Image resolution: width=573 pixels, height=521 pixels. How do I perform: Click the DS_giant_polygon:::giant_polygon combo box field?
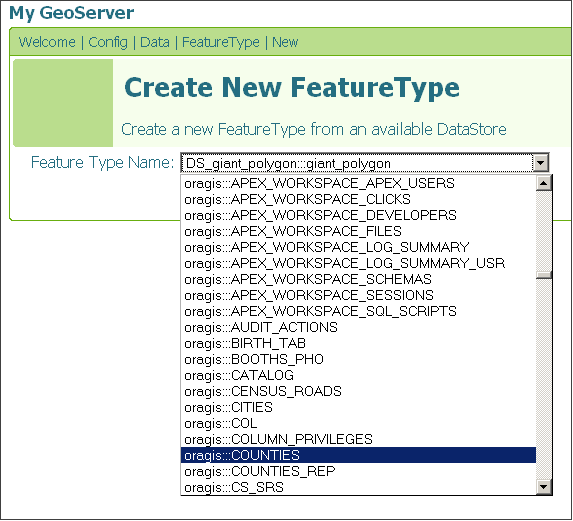point(357,163)
